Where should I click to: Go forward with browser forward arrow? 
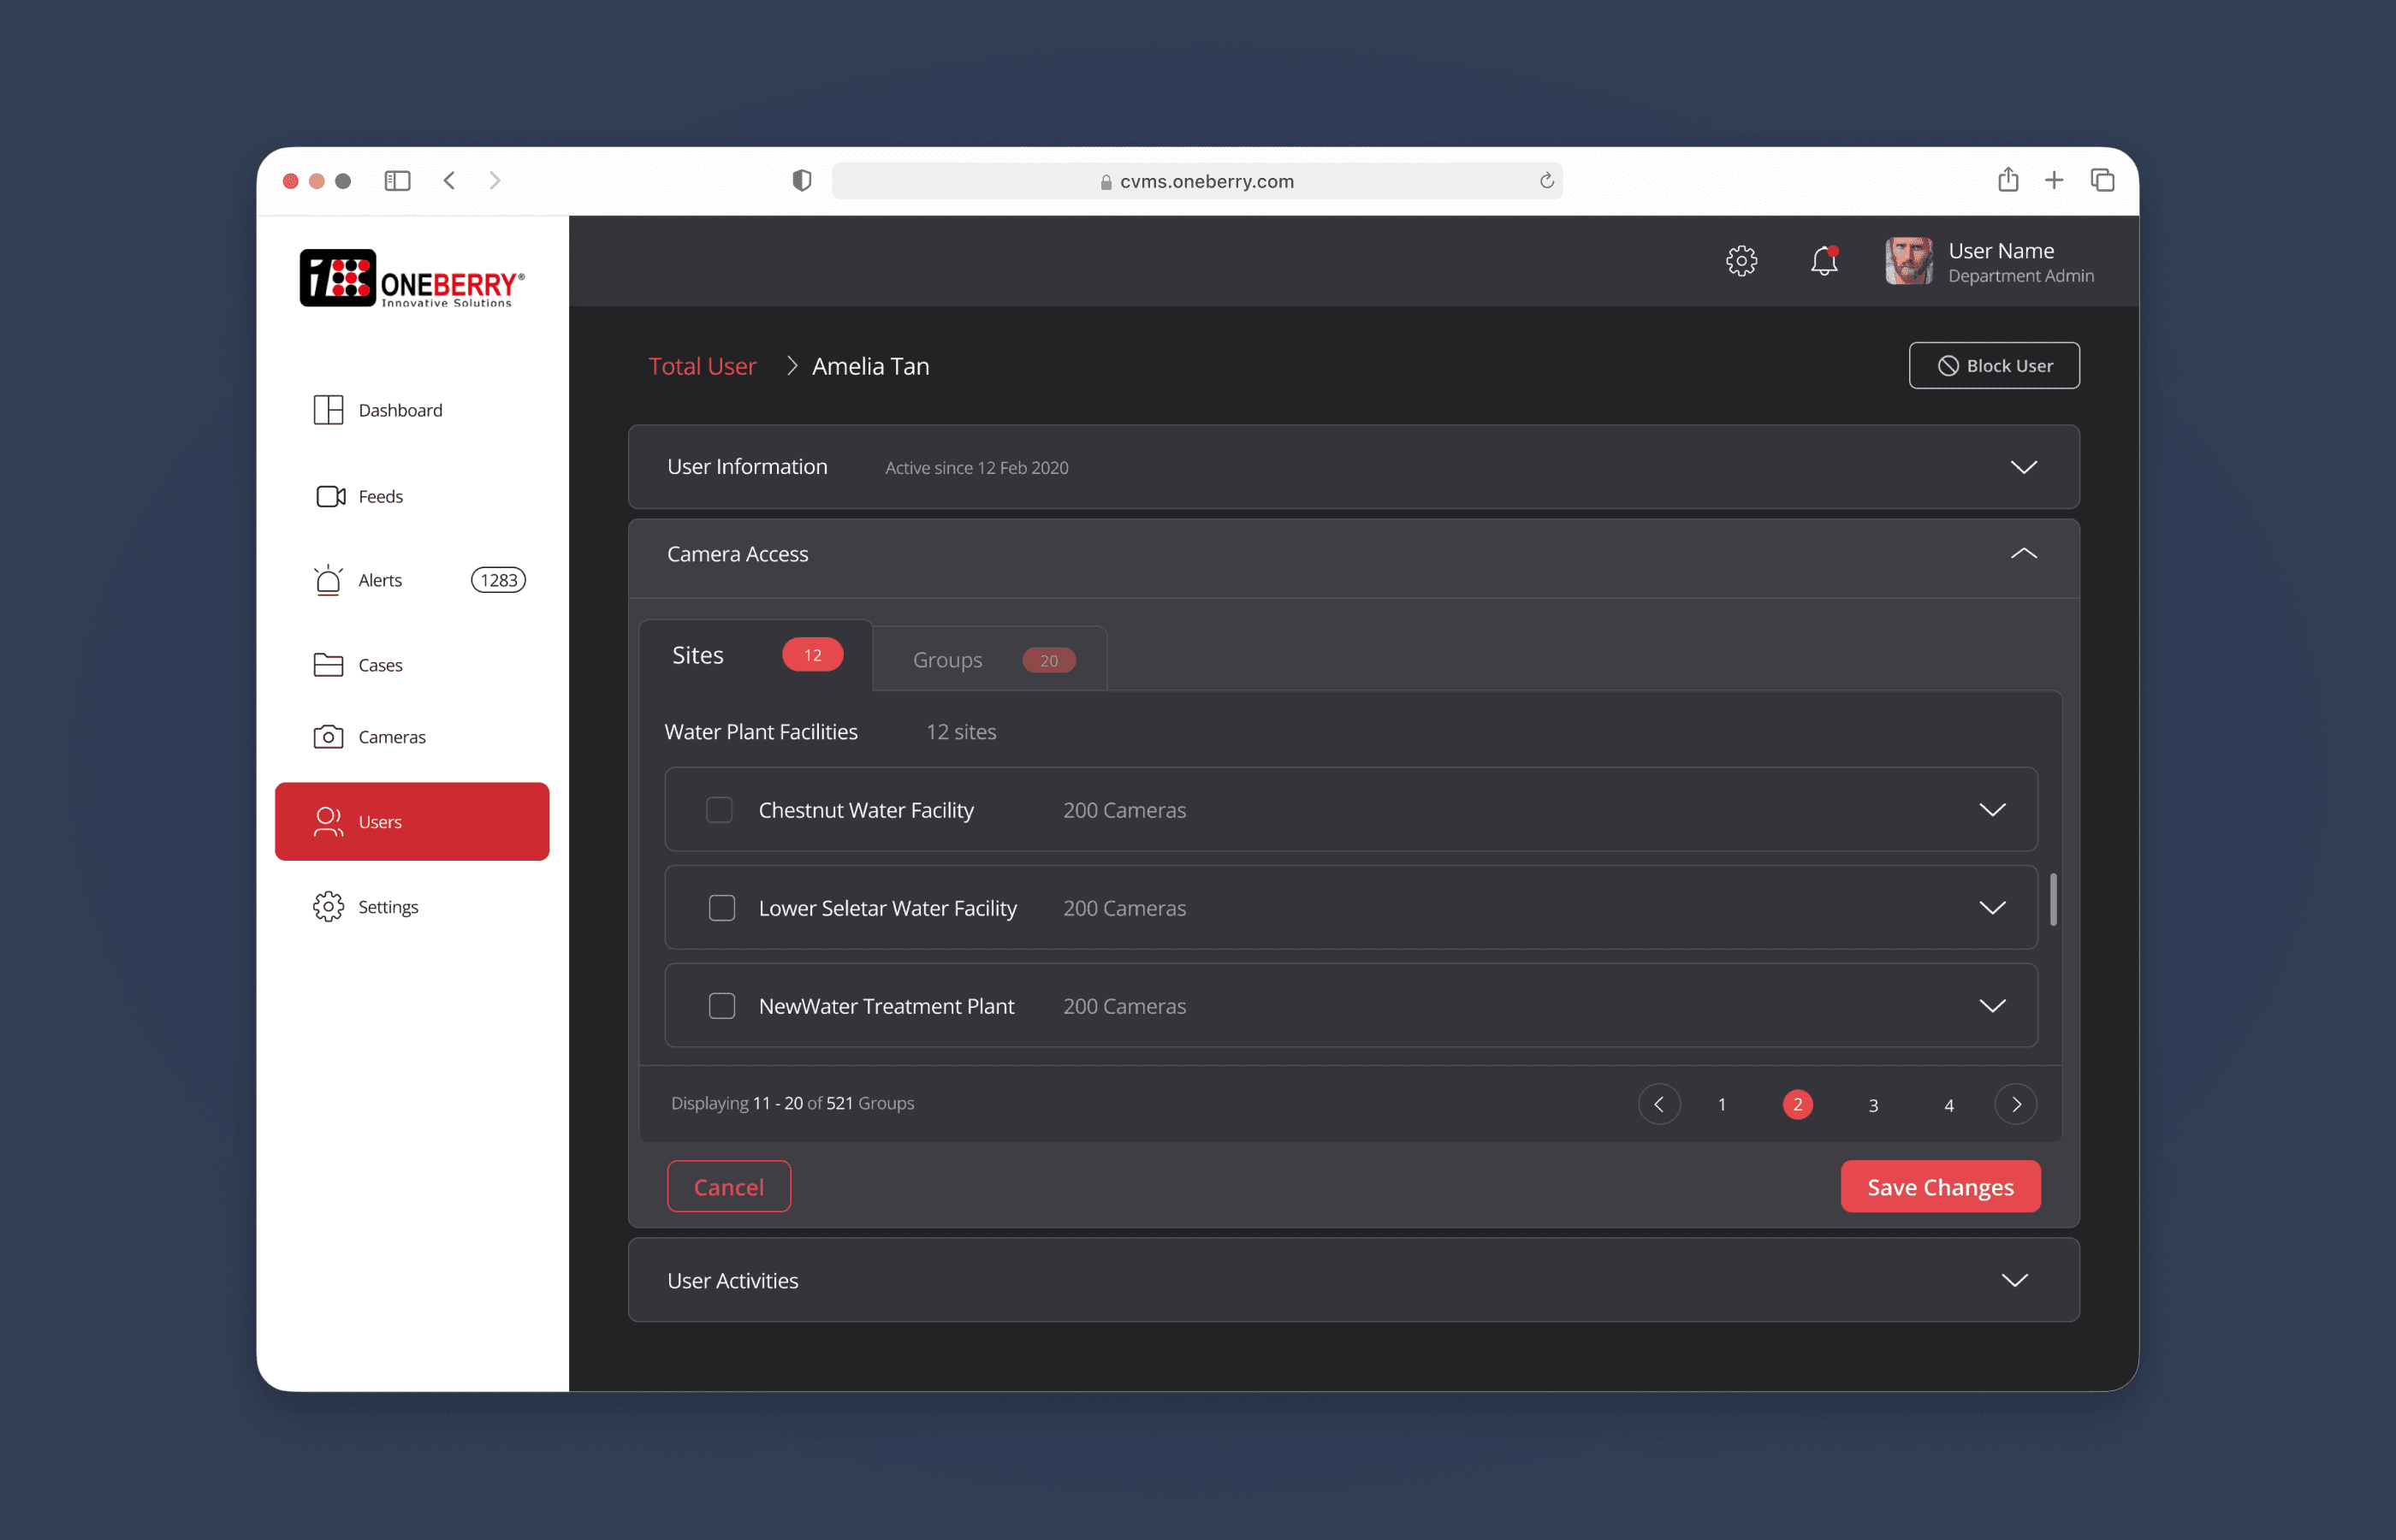(x=495, y=181)
